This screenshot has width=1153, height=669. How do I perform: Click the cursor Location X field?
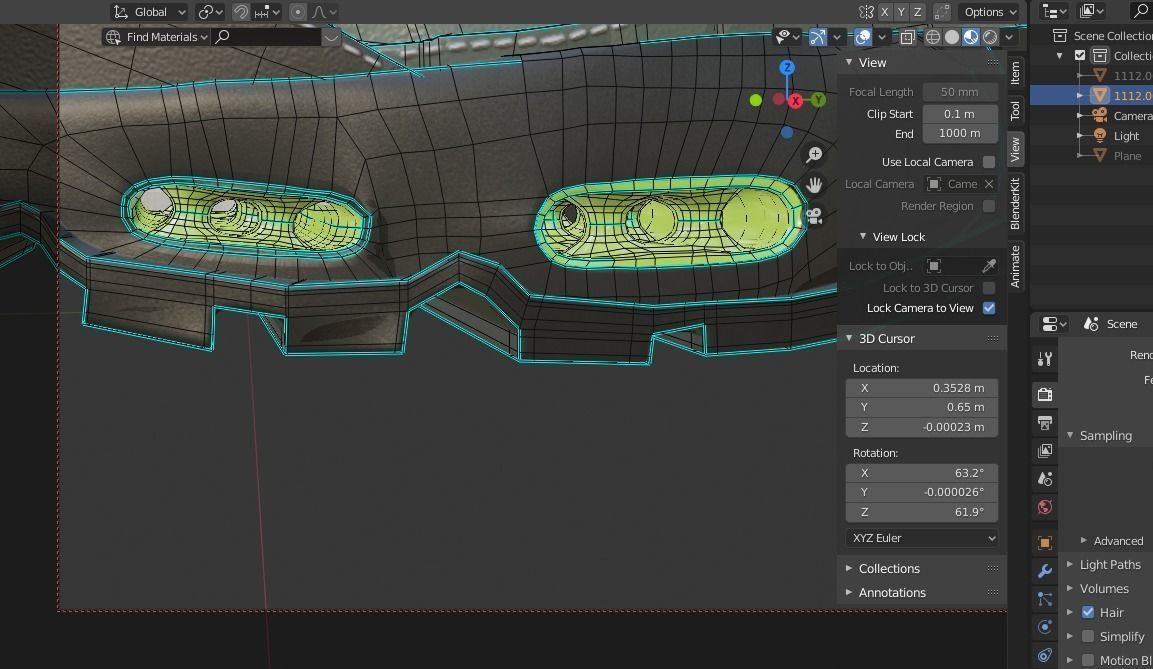(921, 388)
